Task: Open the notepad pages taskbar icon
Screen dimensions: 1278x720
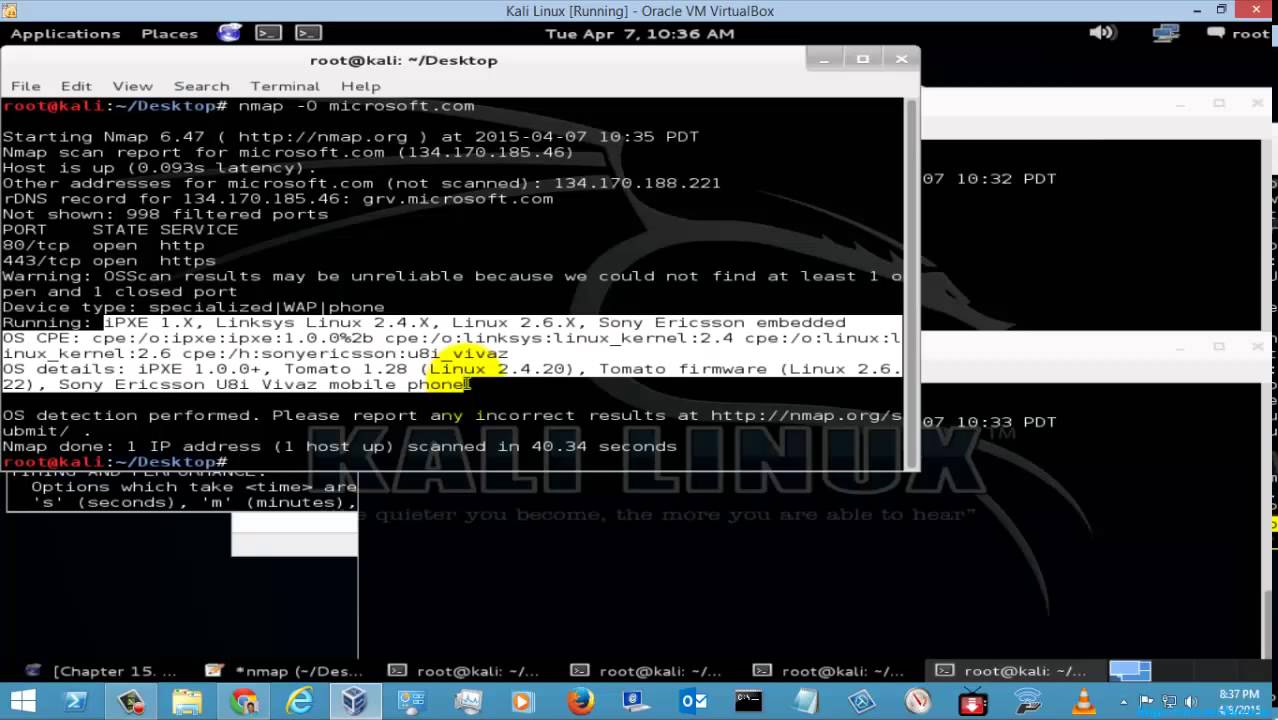Action: tap(805, 702)
